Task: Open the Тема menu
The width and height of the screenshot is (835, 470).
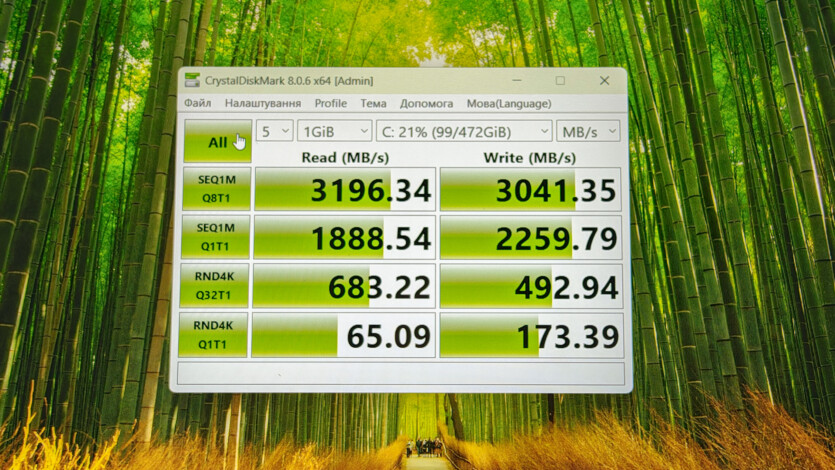Action: tap(373, 103)
